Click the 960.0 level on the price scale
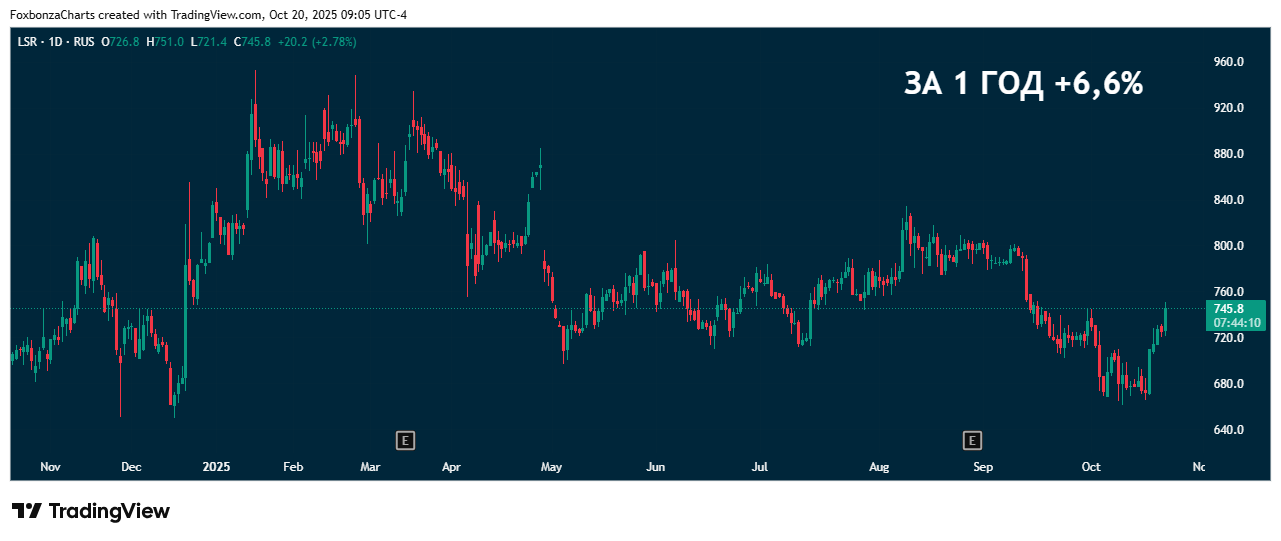The width and height of the screenshot is (1281, 541). point(1227,62)
